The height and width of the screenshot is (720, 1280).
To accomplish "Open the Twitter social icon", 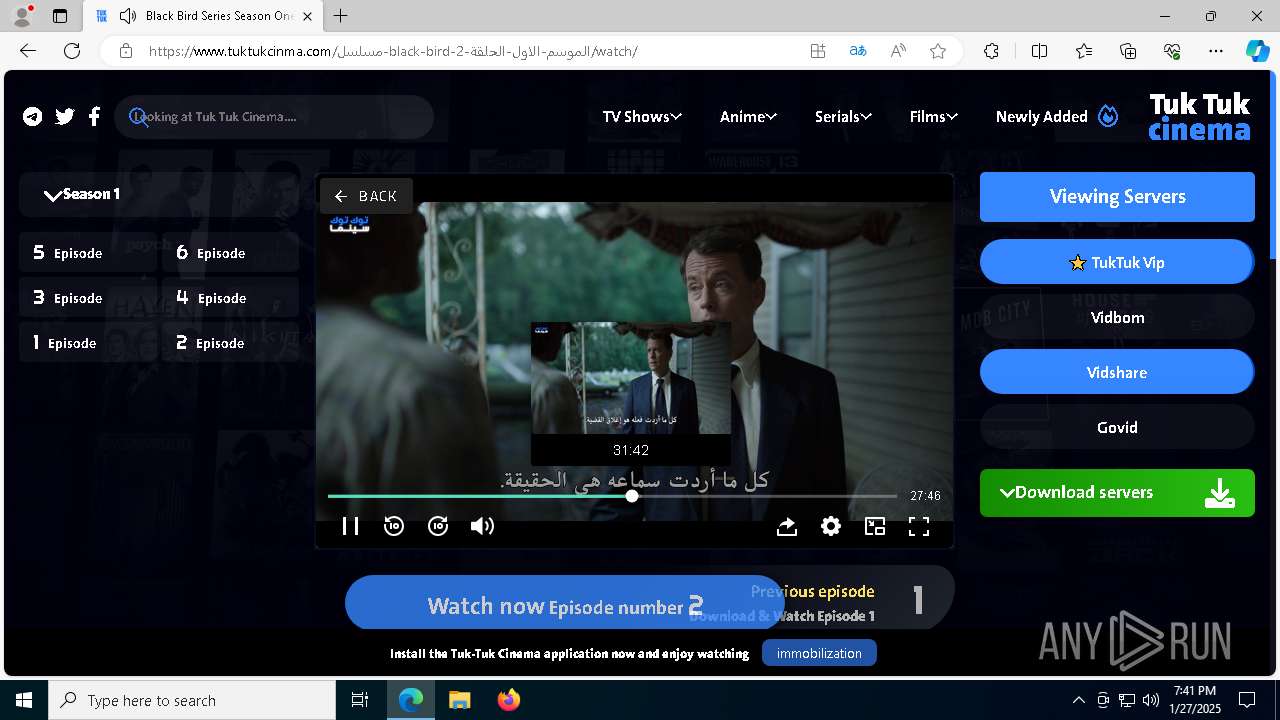I will [x=65, y=117].
